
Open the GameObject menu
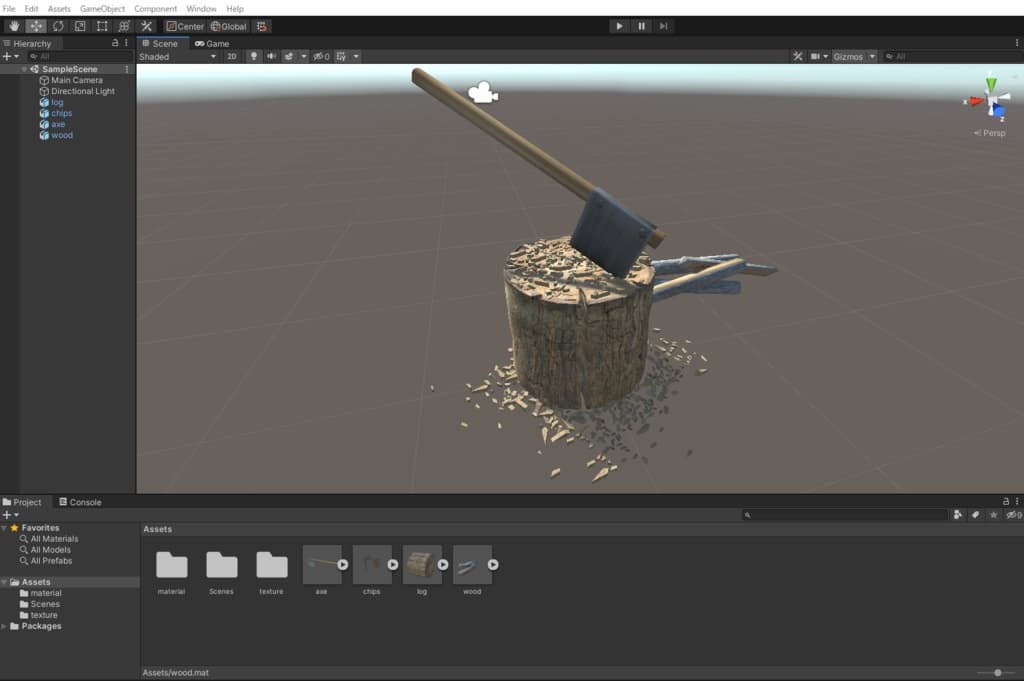coord(102,8)
